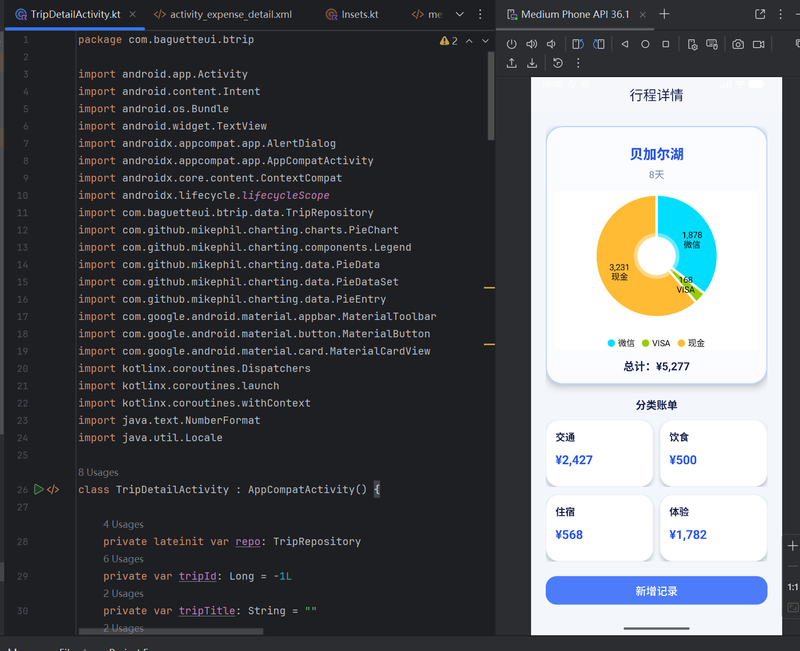
Task: Open emulator toolbar more options menu
Action: pyautogui.click(x=578, y=63)
